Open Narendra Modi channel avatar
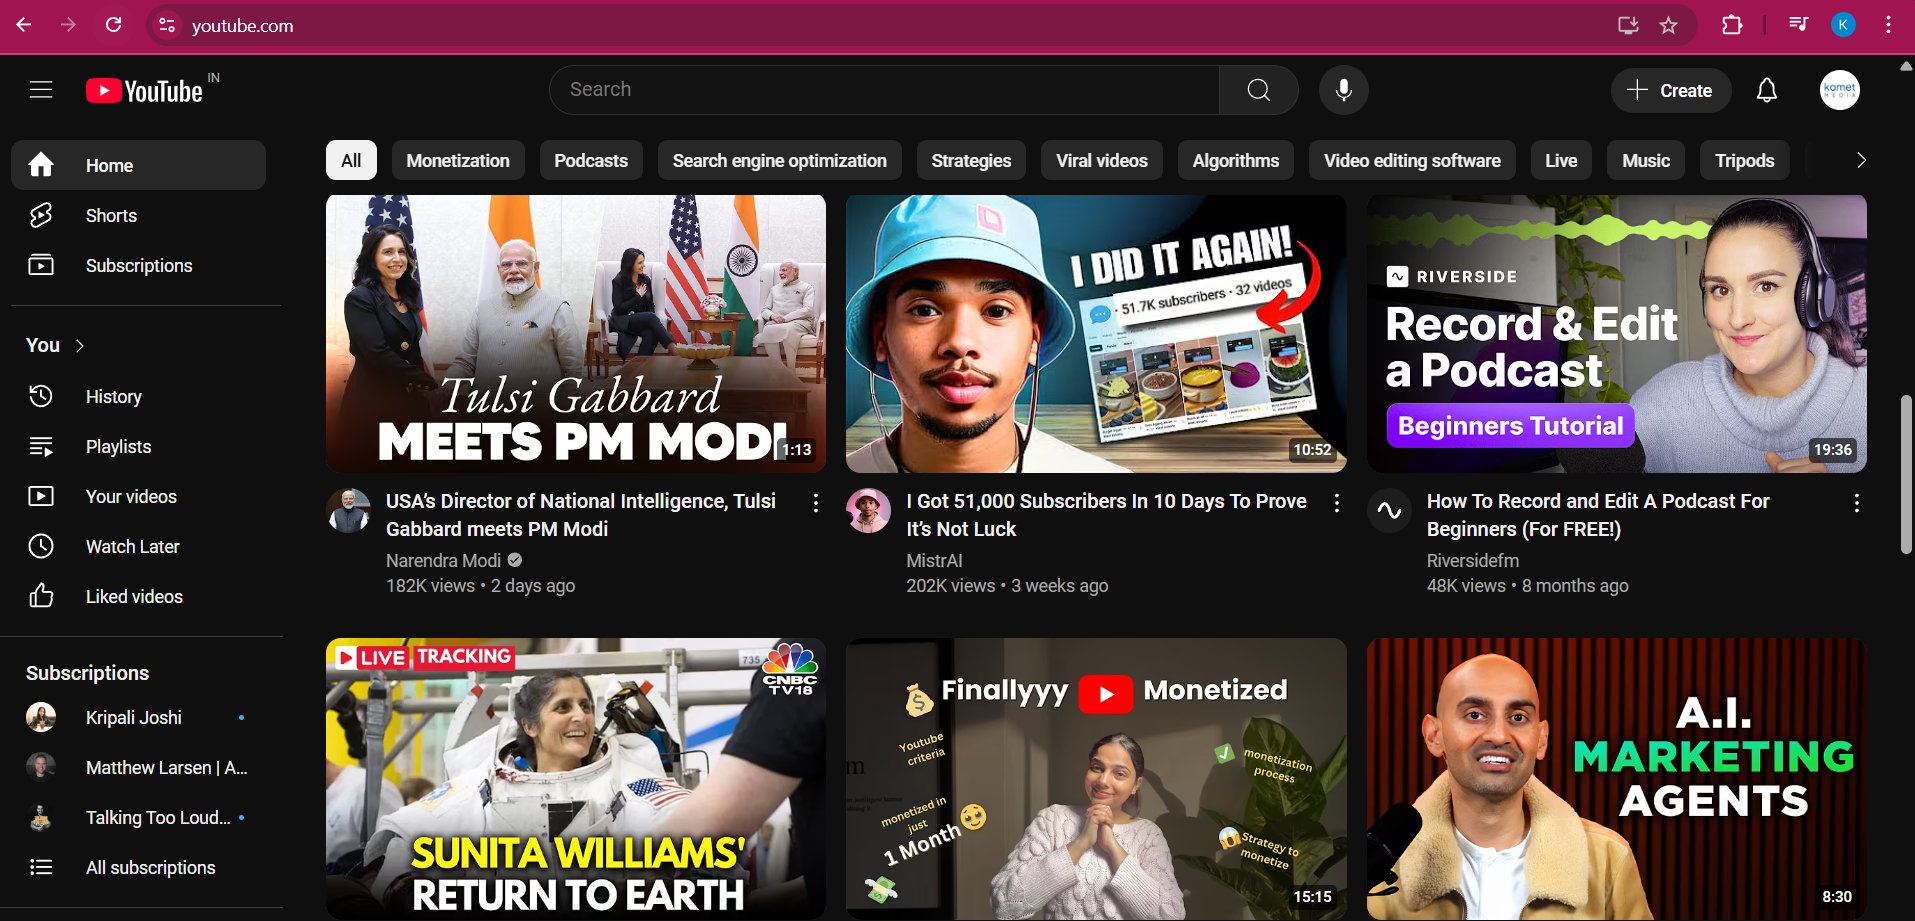The image size is (1915, 921). [x=349, y=510]
